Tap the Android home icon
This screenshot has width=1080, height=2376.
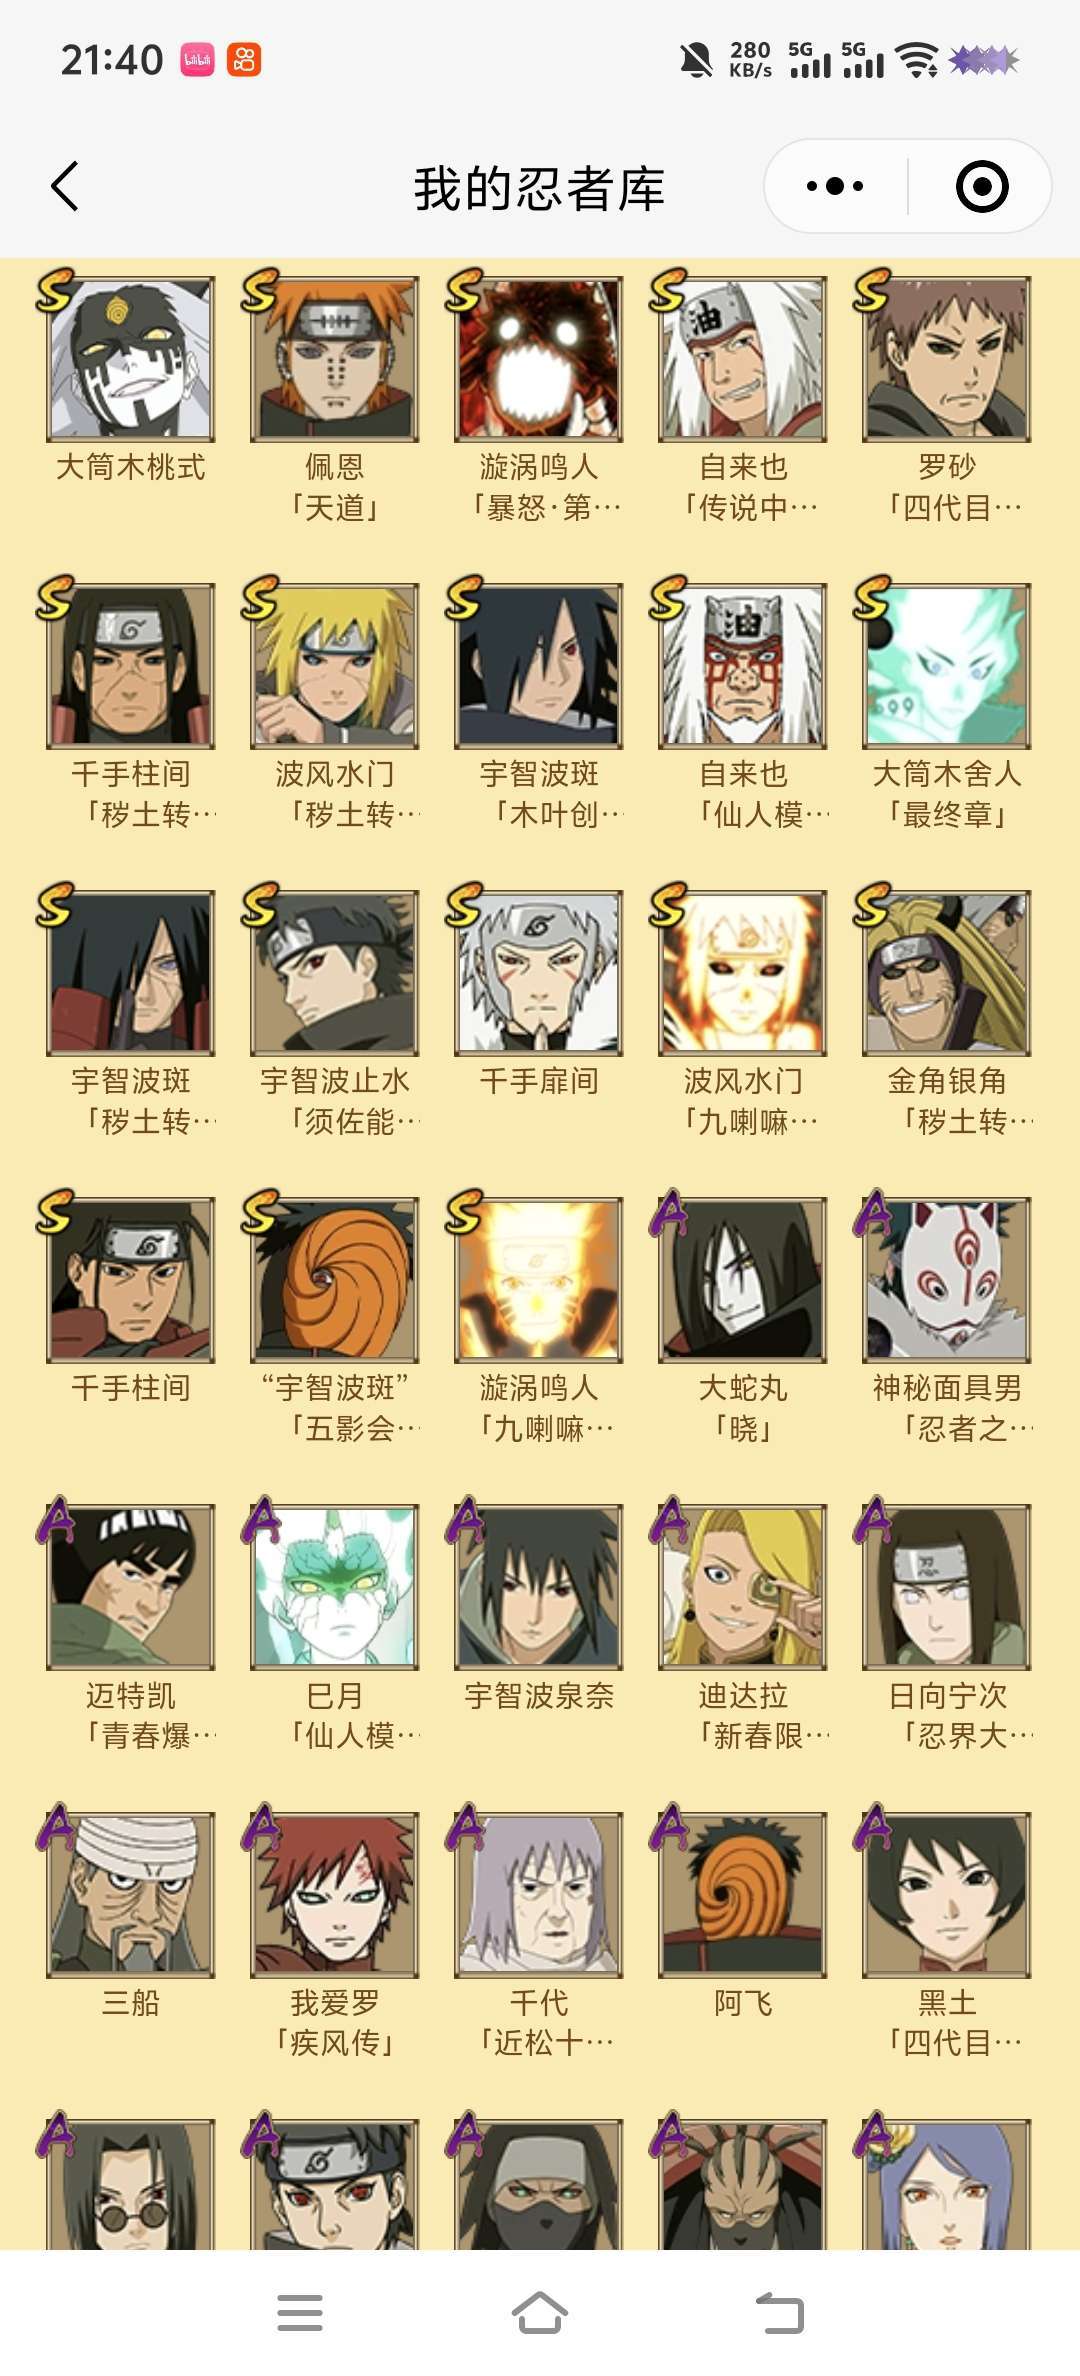pos(540,2313)
